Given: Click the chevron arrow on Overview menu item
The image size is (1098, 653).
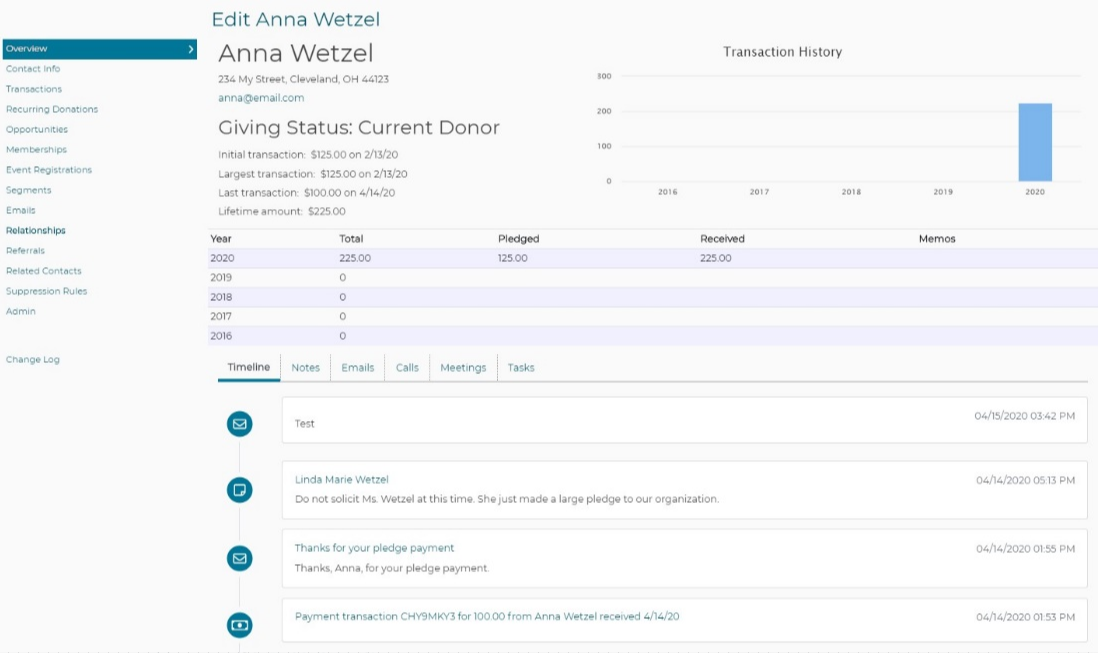Looking at the screenshot, I should tap(190, 49).
